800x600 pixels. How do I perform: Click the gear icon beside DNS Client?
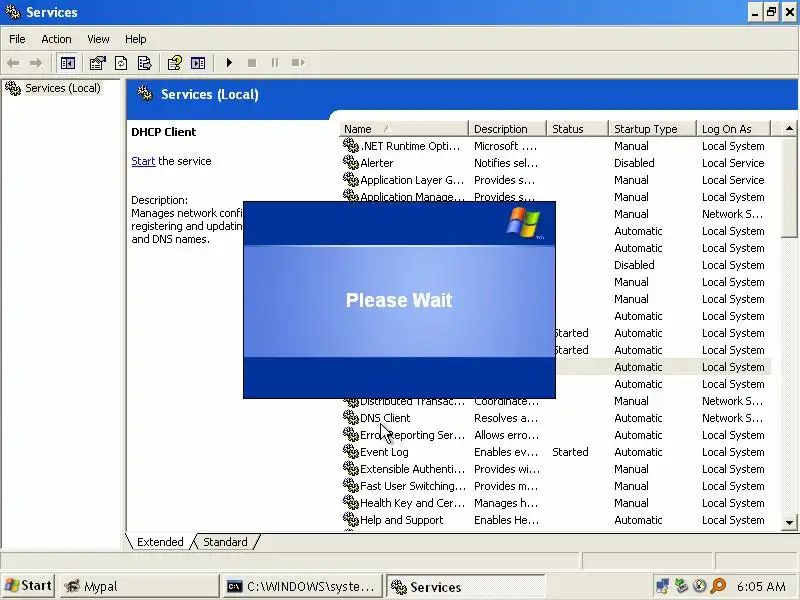point(351,417)
